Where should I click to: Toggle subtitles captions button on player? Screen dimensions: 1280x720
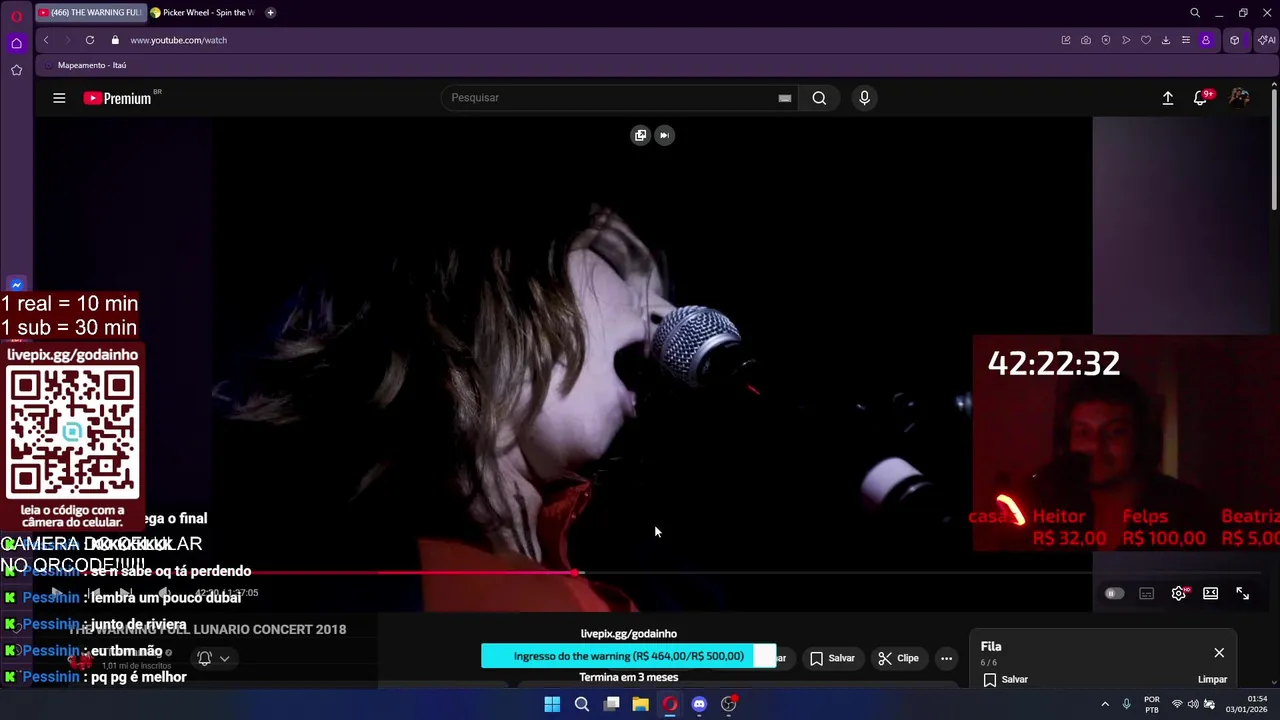[x=1147, y=593]
